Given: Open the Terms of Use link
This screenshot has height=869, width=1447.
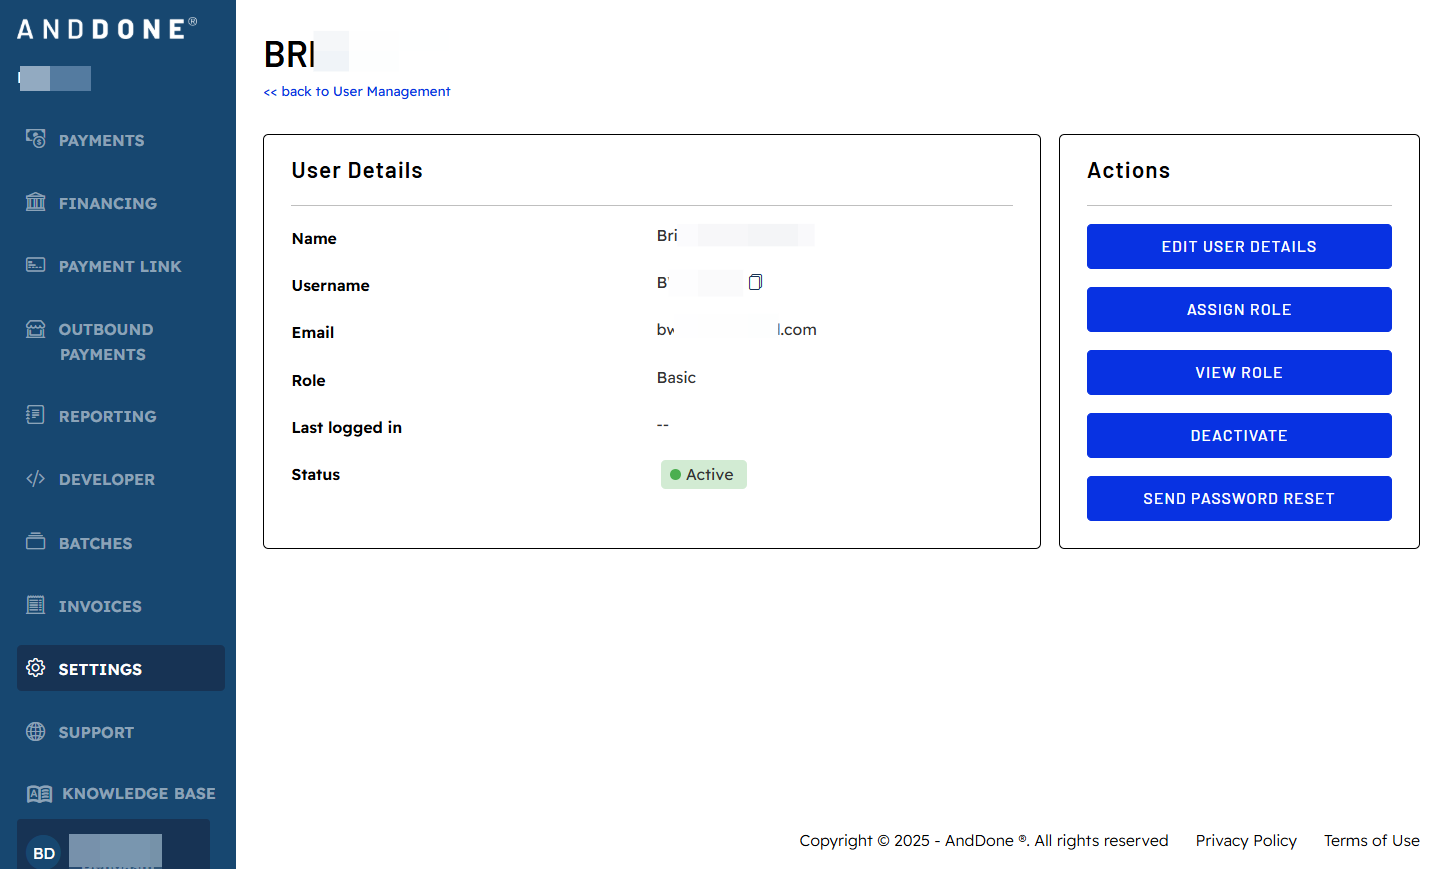Looking at the screenshot, I should [1371, 840].
